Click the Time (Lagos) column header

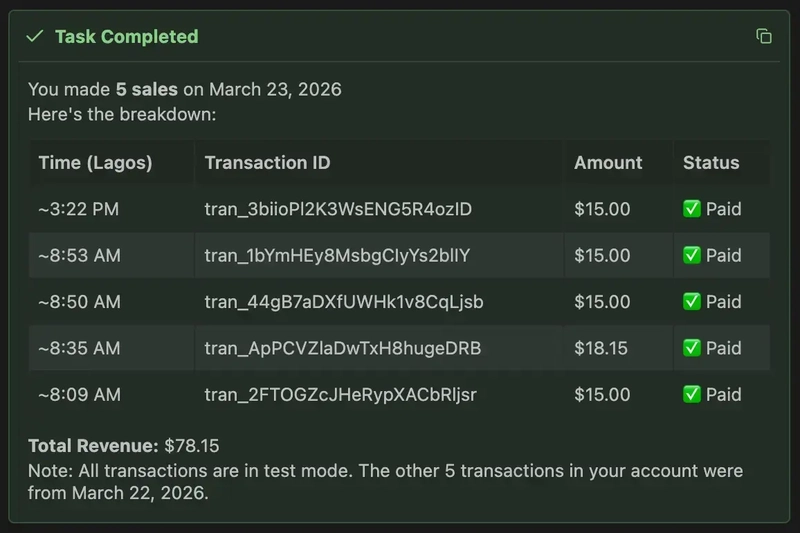click(95, 163)
